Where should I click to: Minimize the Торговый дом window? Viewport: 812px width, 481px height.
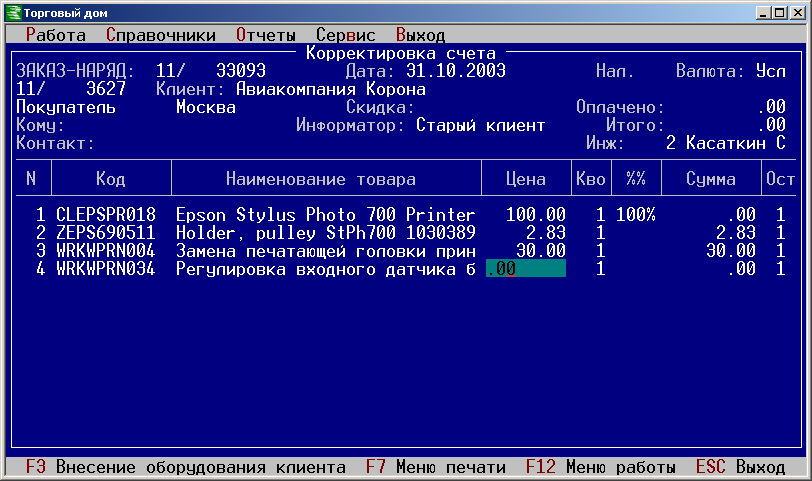(x=763, y=13)
